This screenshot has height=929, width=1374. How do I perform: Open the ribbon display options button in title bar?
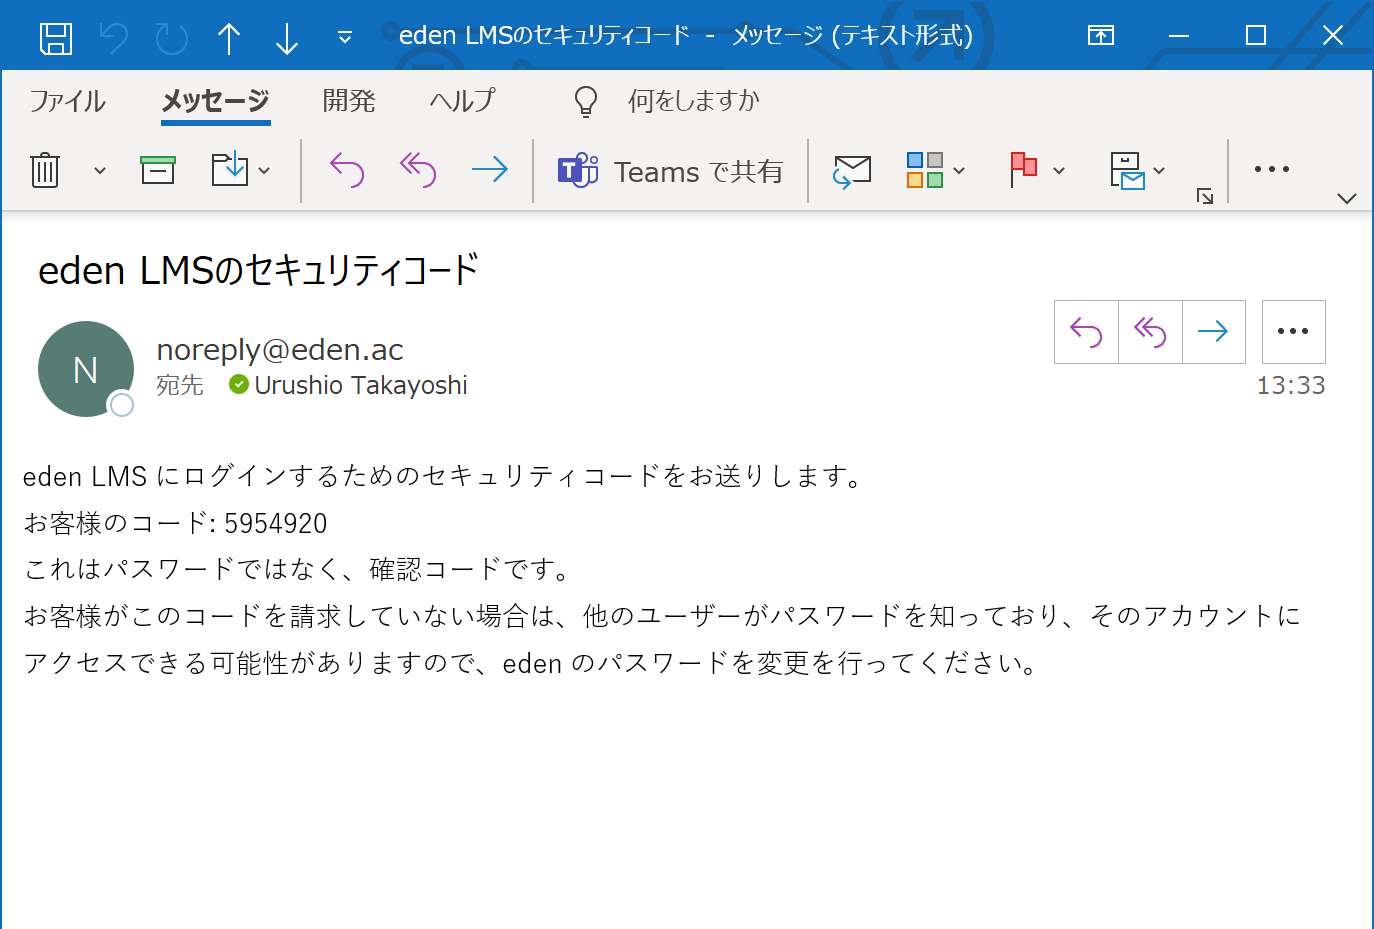click(1101, 36)
